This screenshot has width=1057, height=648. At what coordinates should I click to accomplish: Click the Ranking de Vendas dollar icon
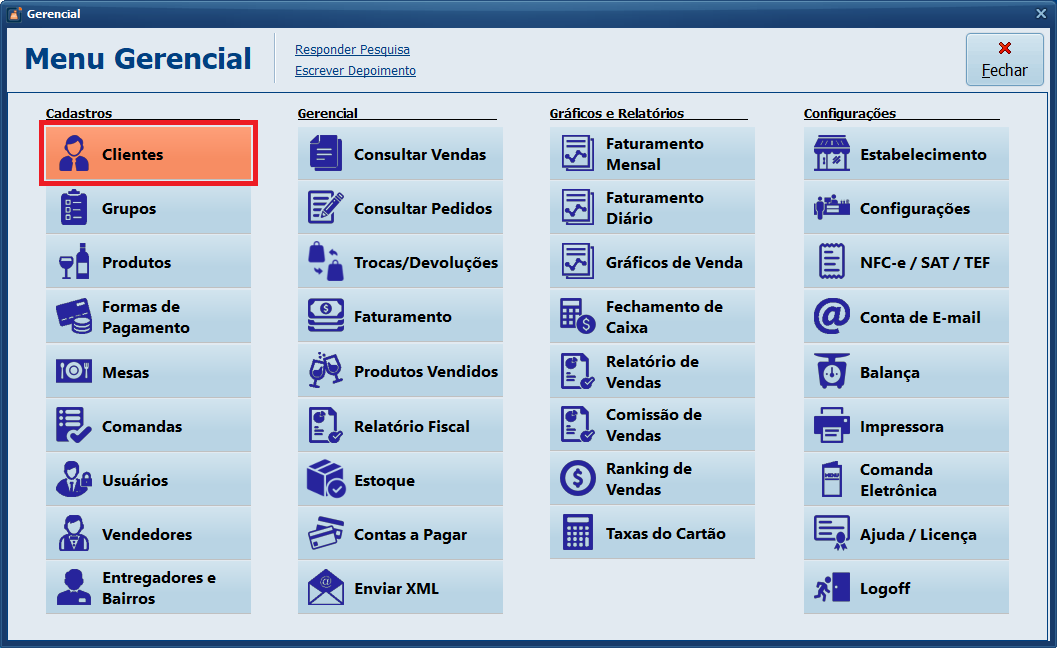578,479
